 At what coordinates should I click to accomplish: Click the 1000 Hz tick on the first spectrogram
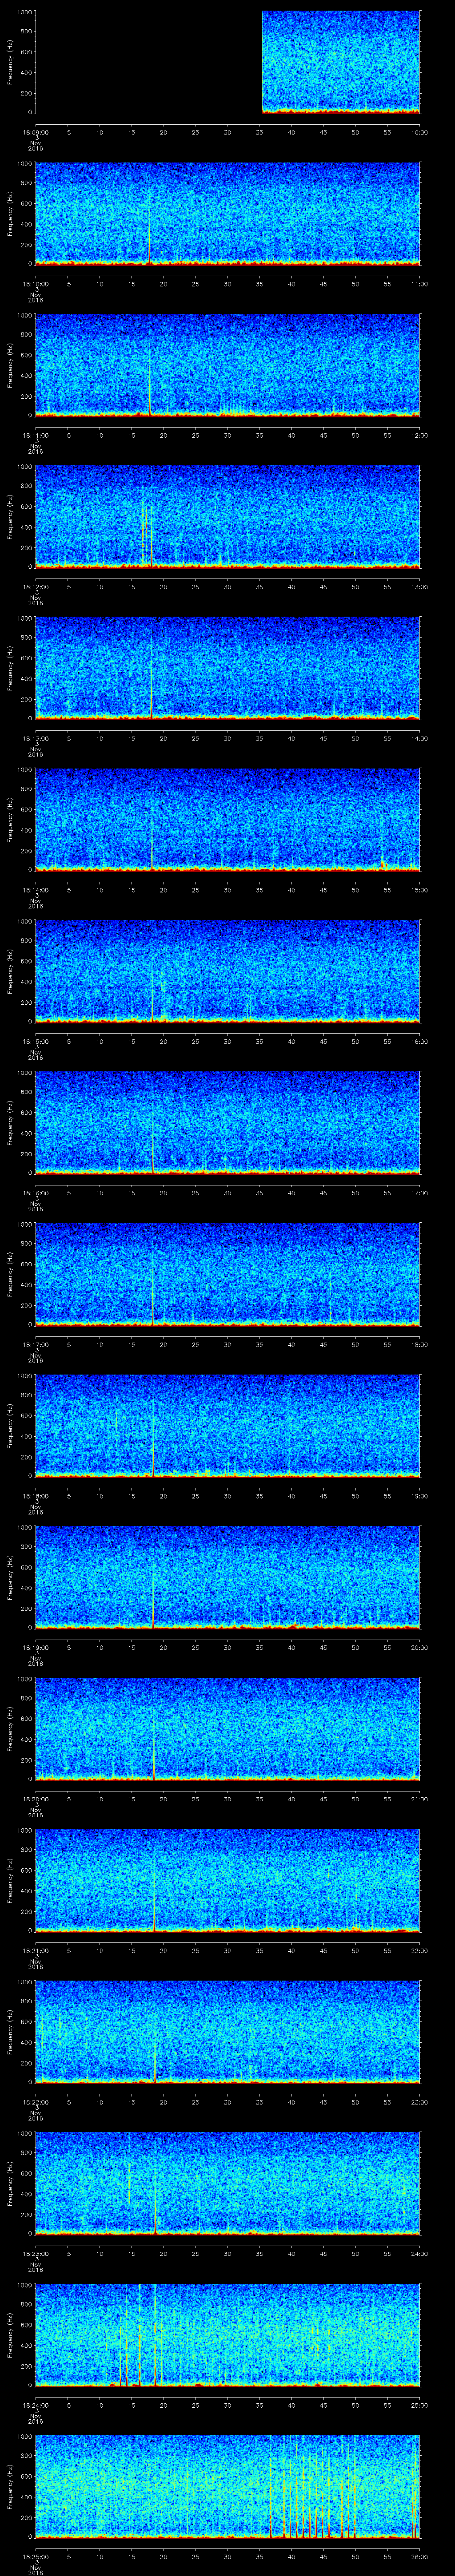pos(23,12)
